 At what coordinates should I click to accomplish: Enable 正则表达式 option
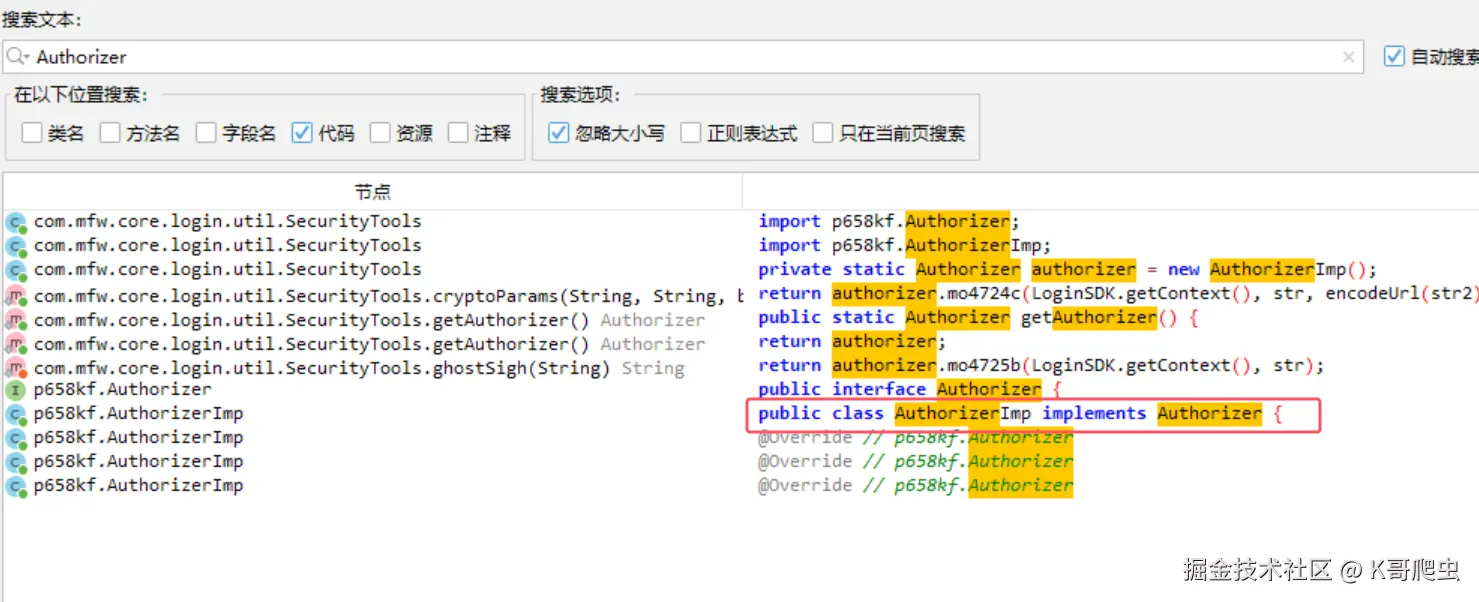coord(690,133)
